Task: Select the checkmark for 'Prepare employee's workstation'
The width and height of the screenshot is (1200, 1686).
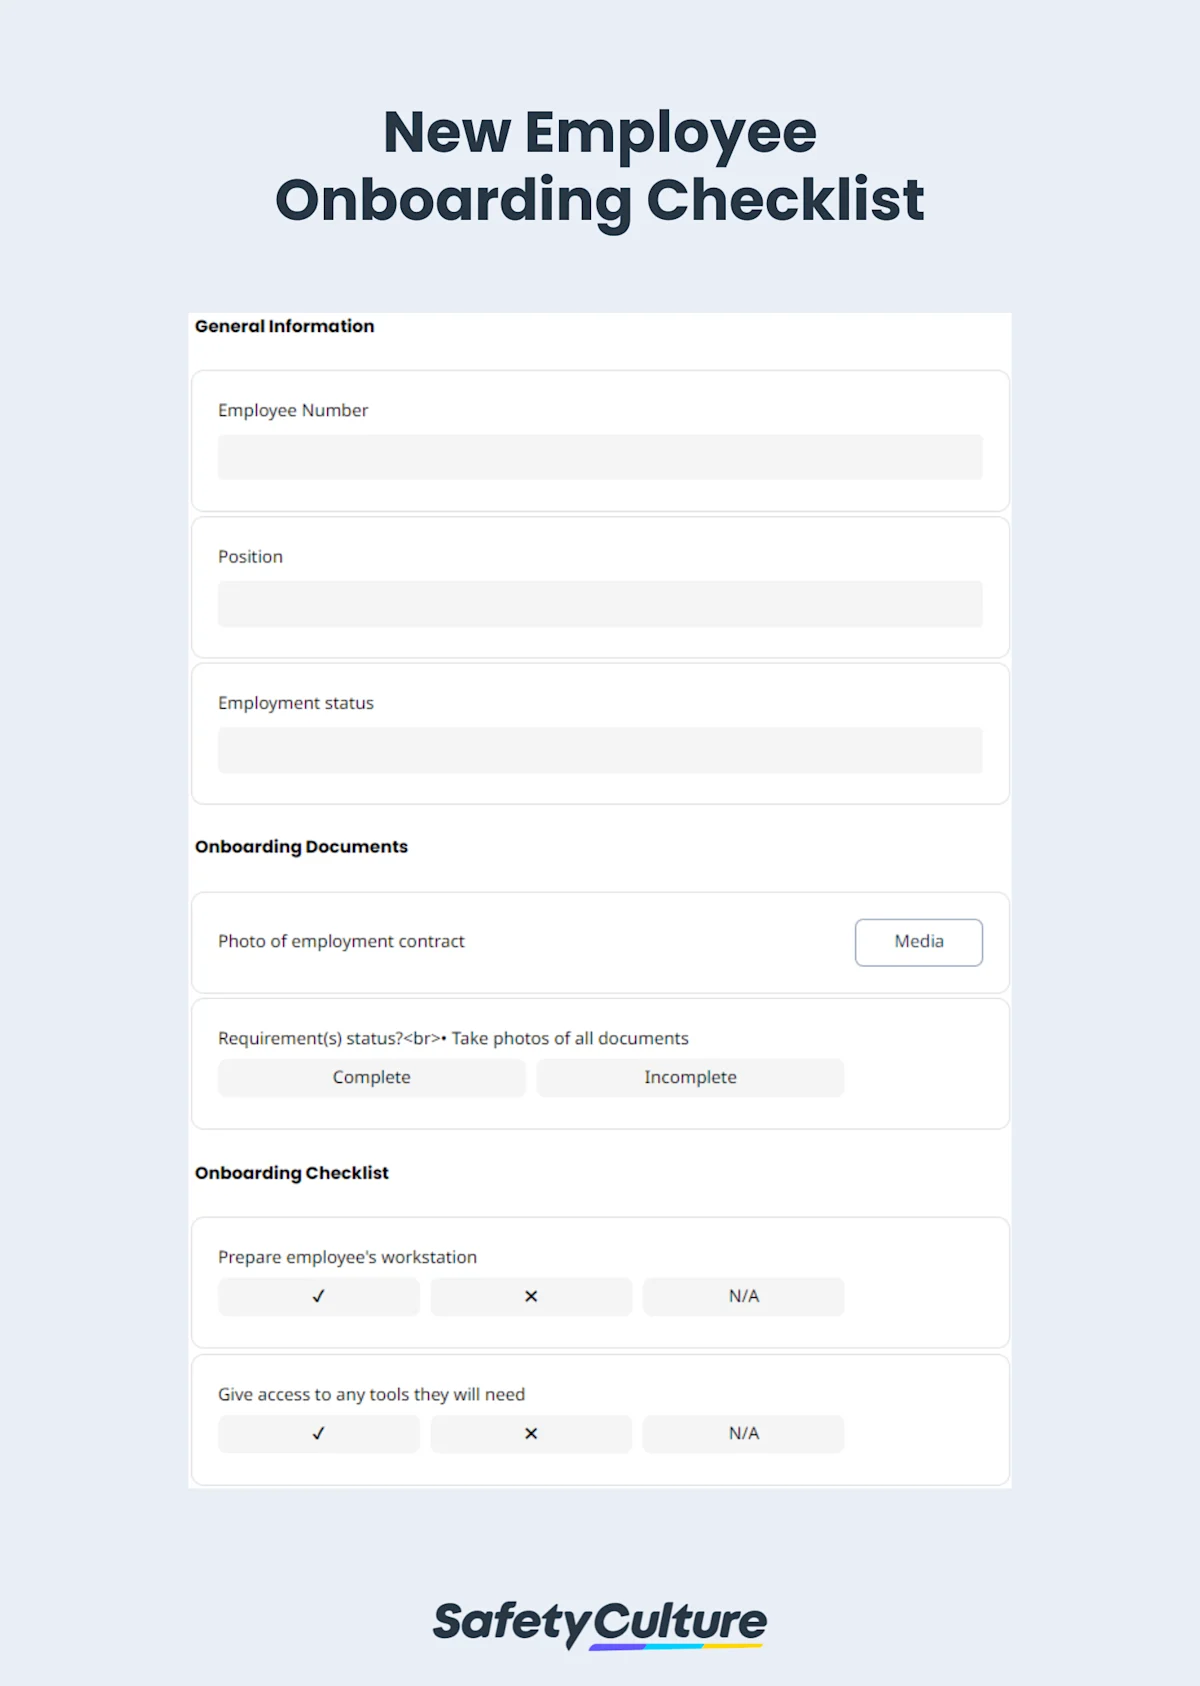Action: (318, 1296)
